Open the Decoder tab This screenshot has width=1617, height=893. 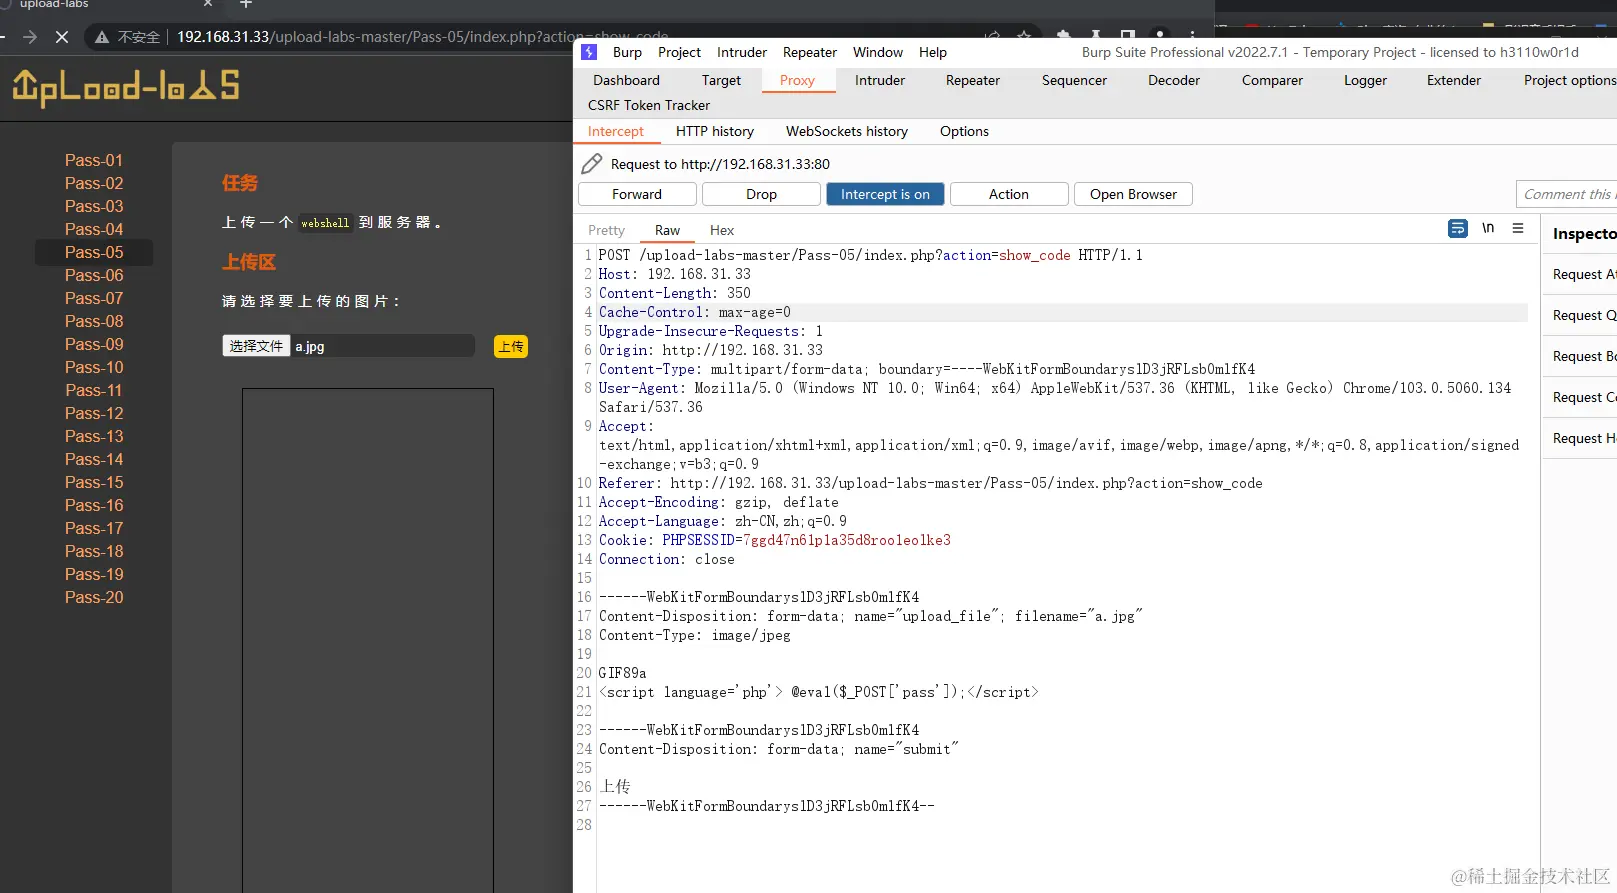(x=1174, y=80)
